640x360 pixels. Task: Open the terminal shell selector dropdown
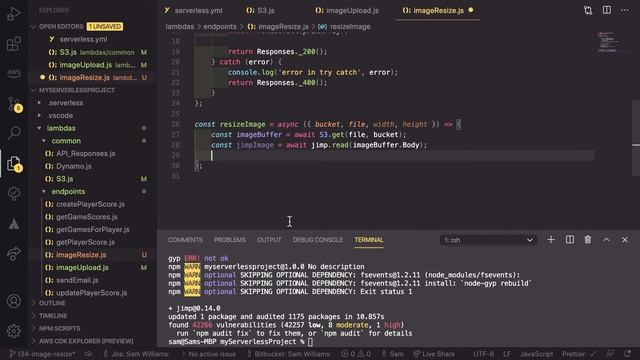488,240
